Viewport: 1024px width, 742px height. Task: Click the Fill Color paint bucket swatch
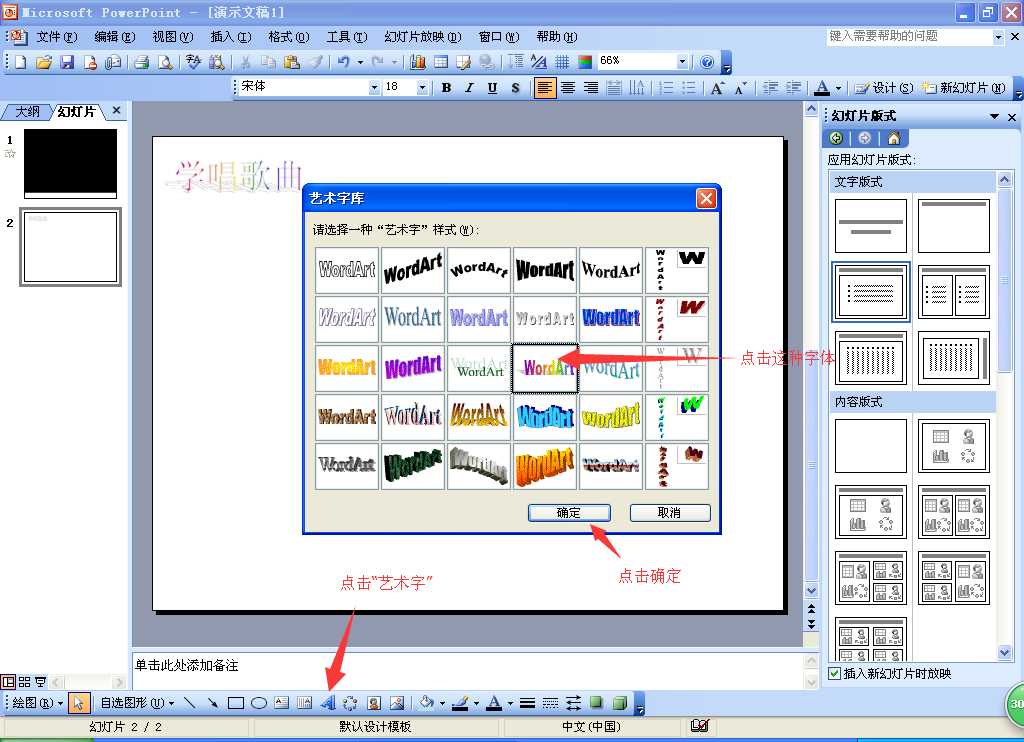pos(426,703)
